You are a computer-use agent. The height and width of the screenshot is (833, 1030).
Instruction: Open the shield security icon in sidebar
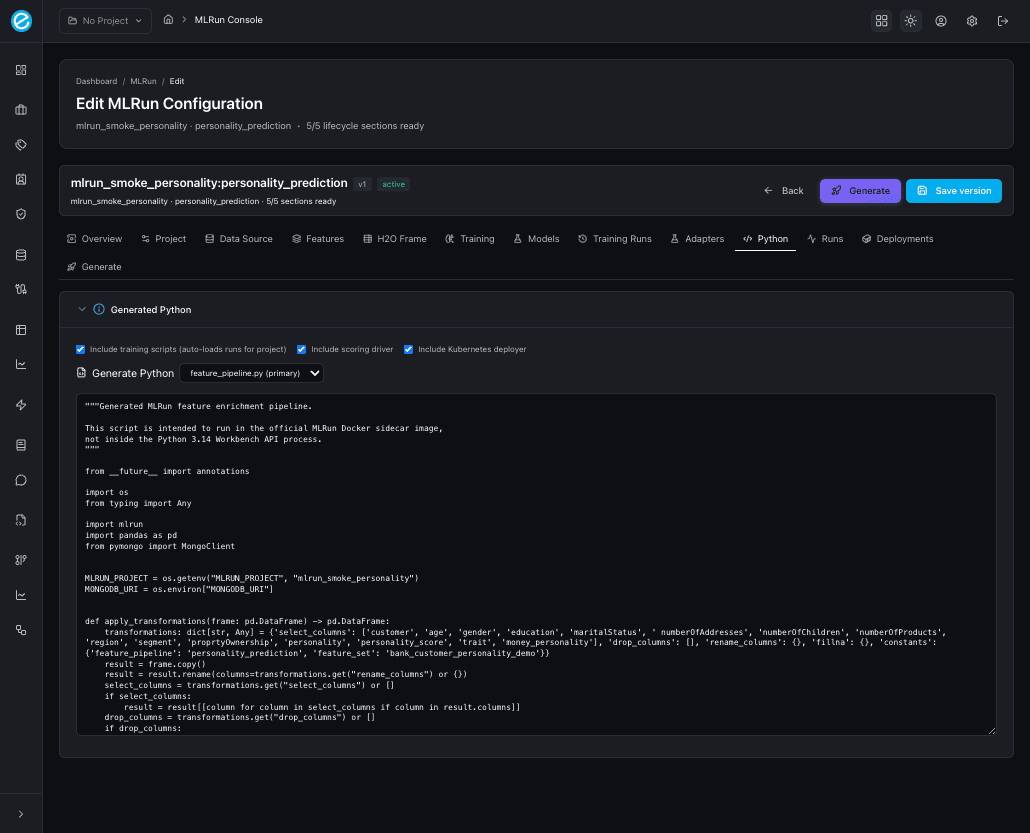[20, 214]
